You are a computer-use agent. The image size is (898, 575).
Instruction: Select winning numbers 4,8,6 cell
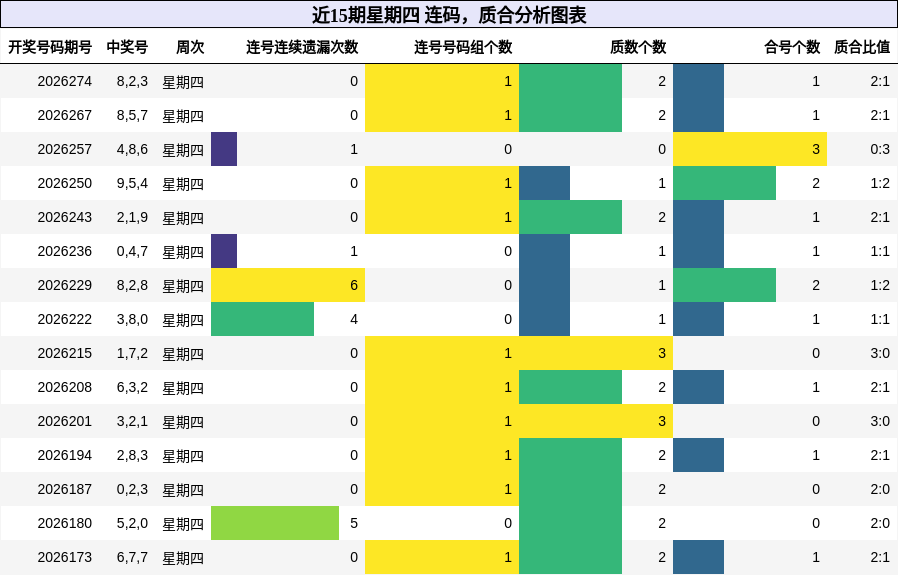(x=132, y=149)
